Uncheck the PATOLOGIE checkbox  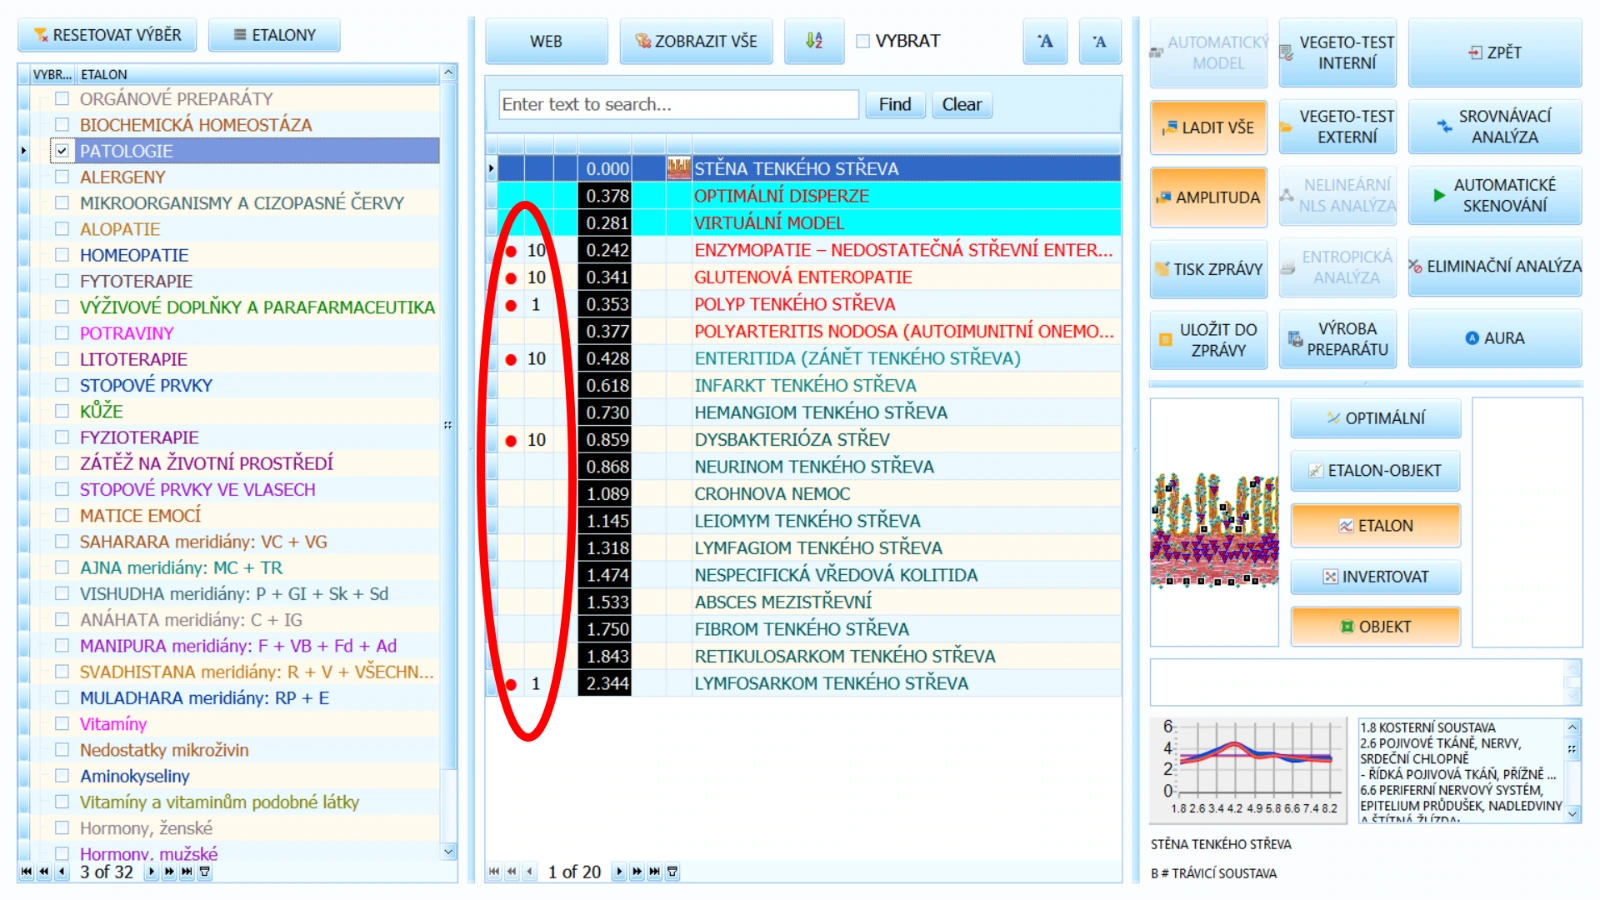point(62,150)
